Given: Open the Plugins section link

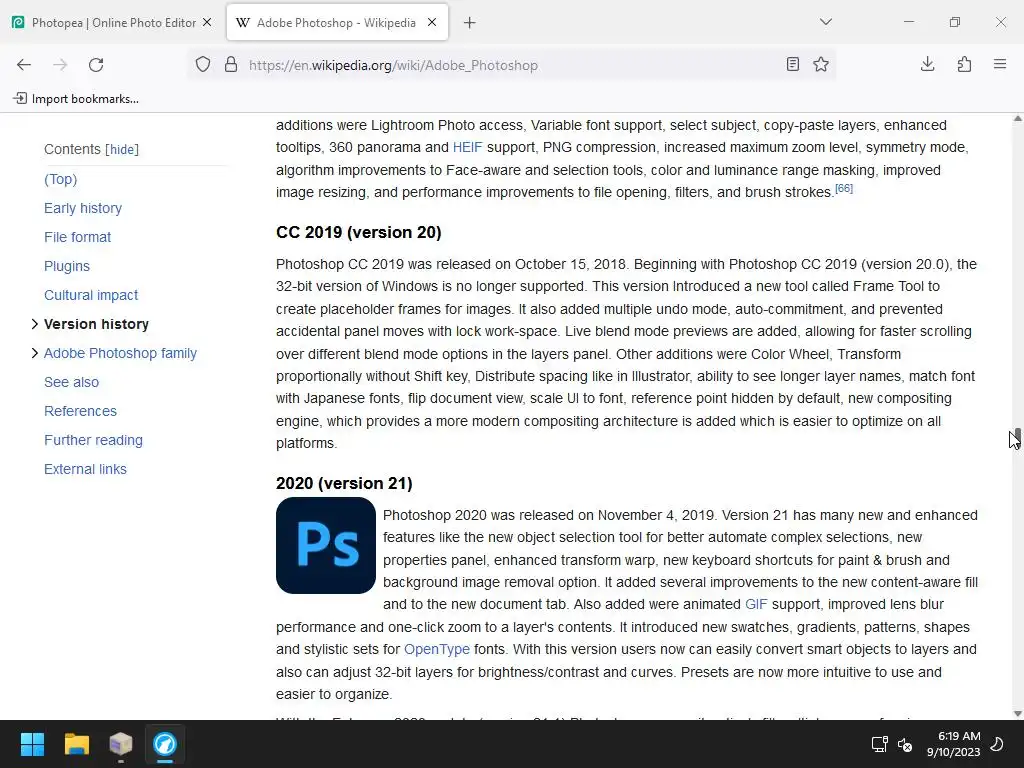Looking at the screenshot, I should (x=67, y=266).
